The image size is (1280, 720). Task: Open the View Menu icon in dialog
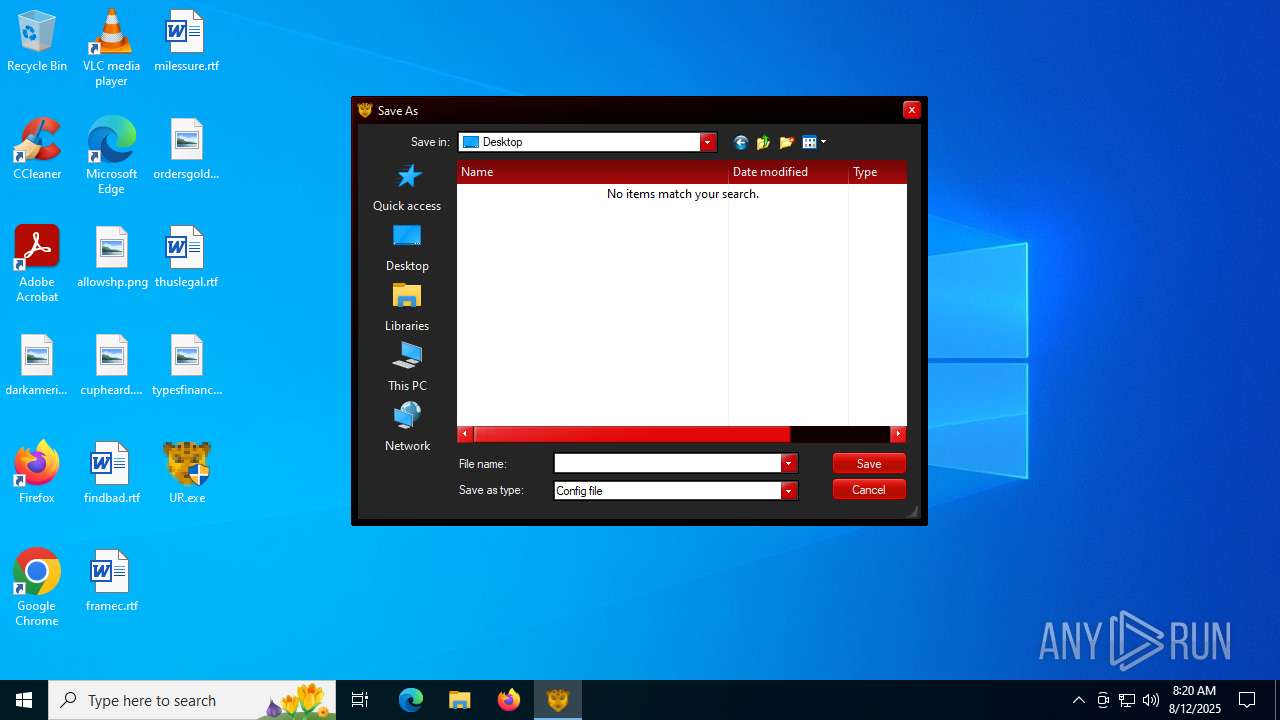(x=814, y=142)
